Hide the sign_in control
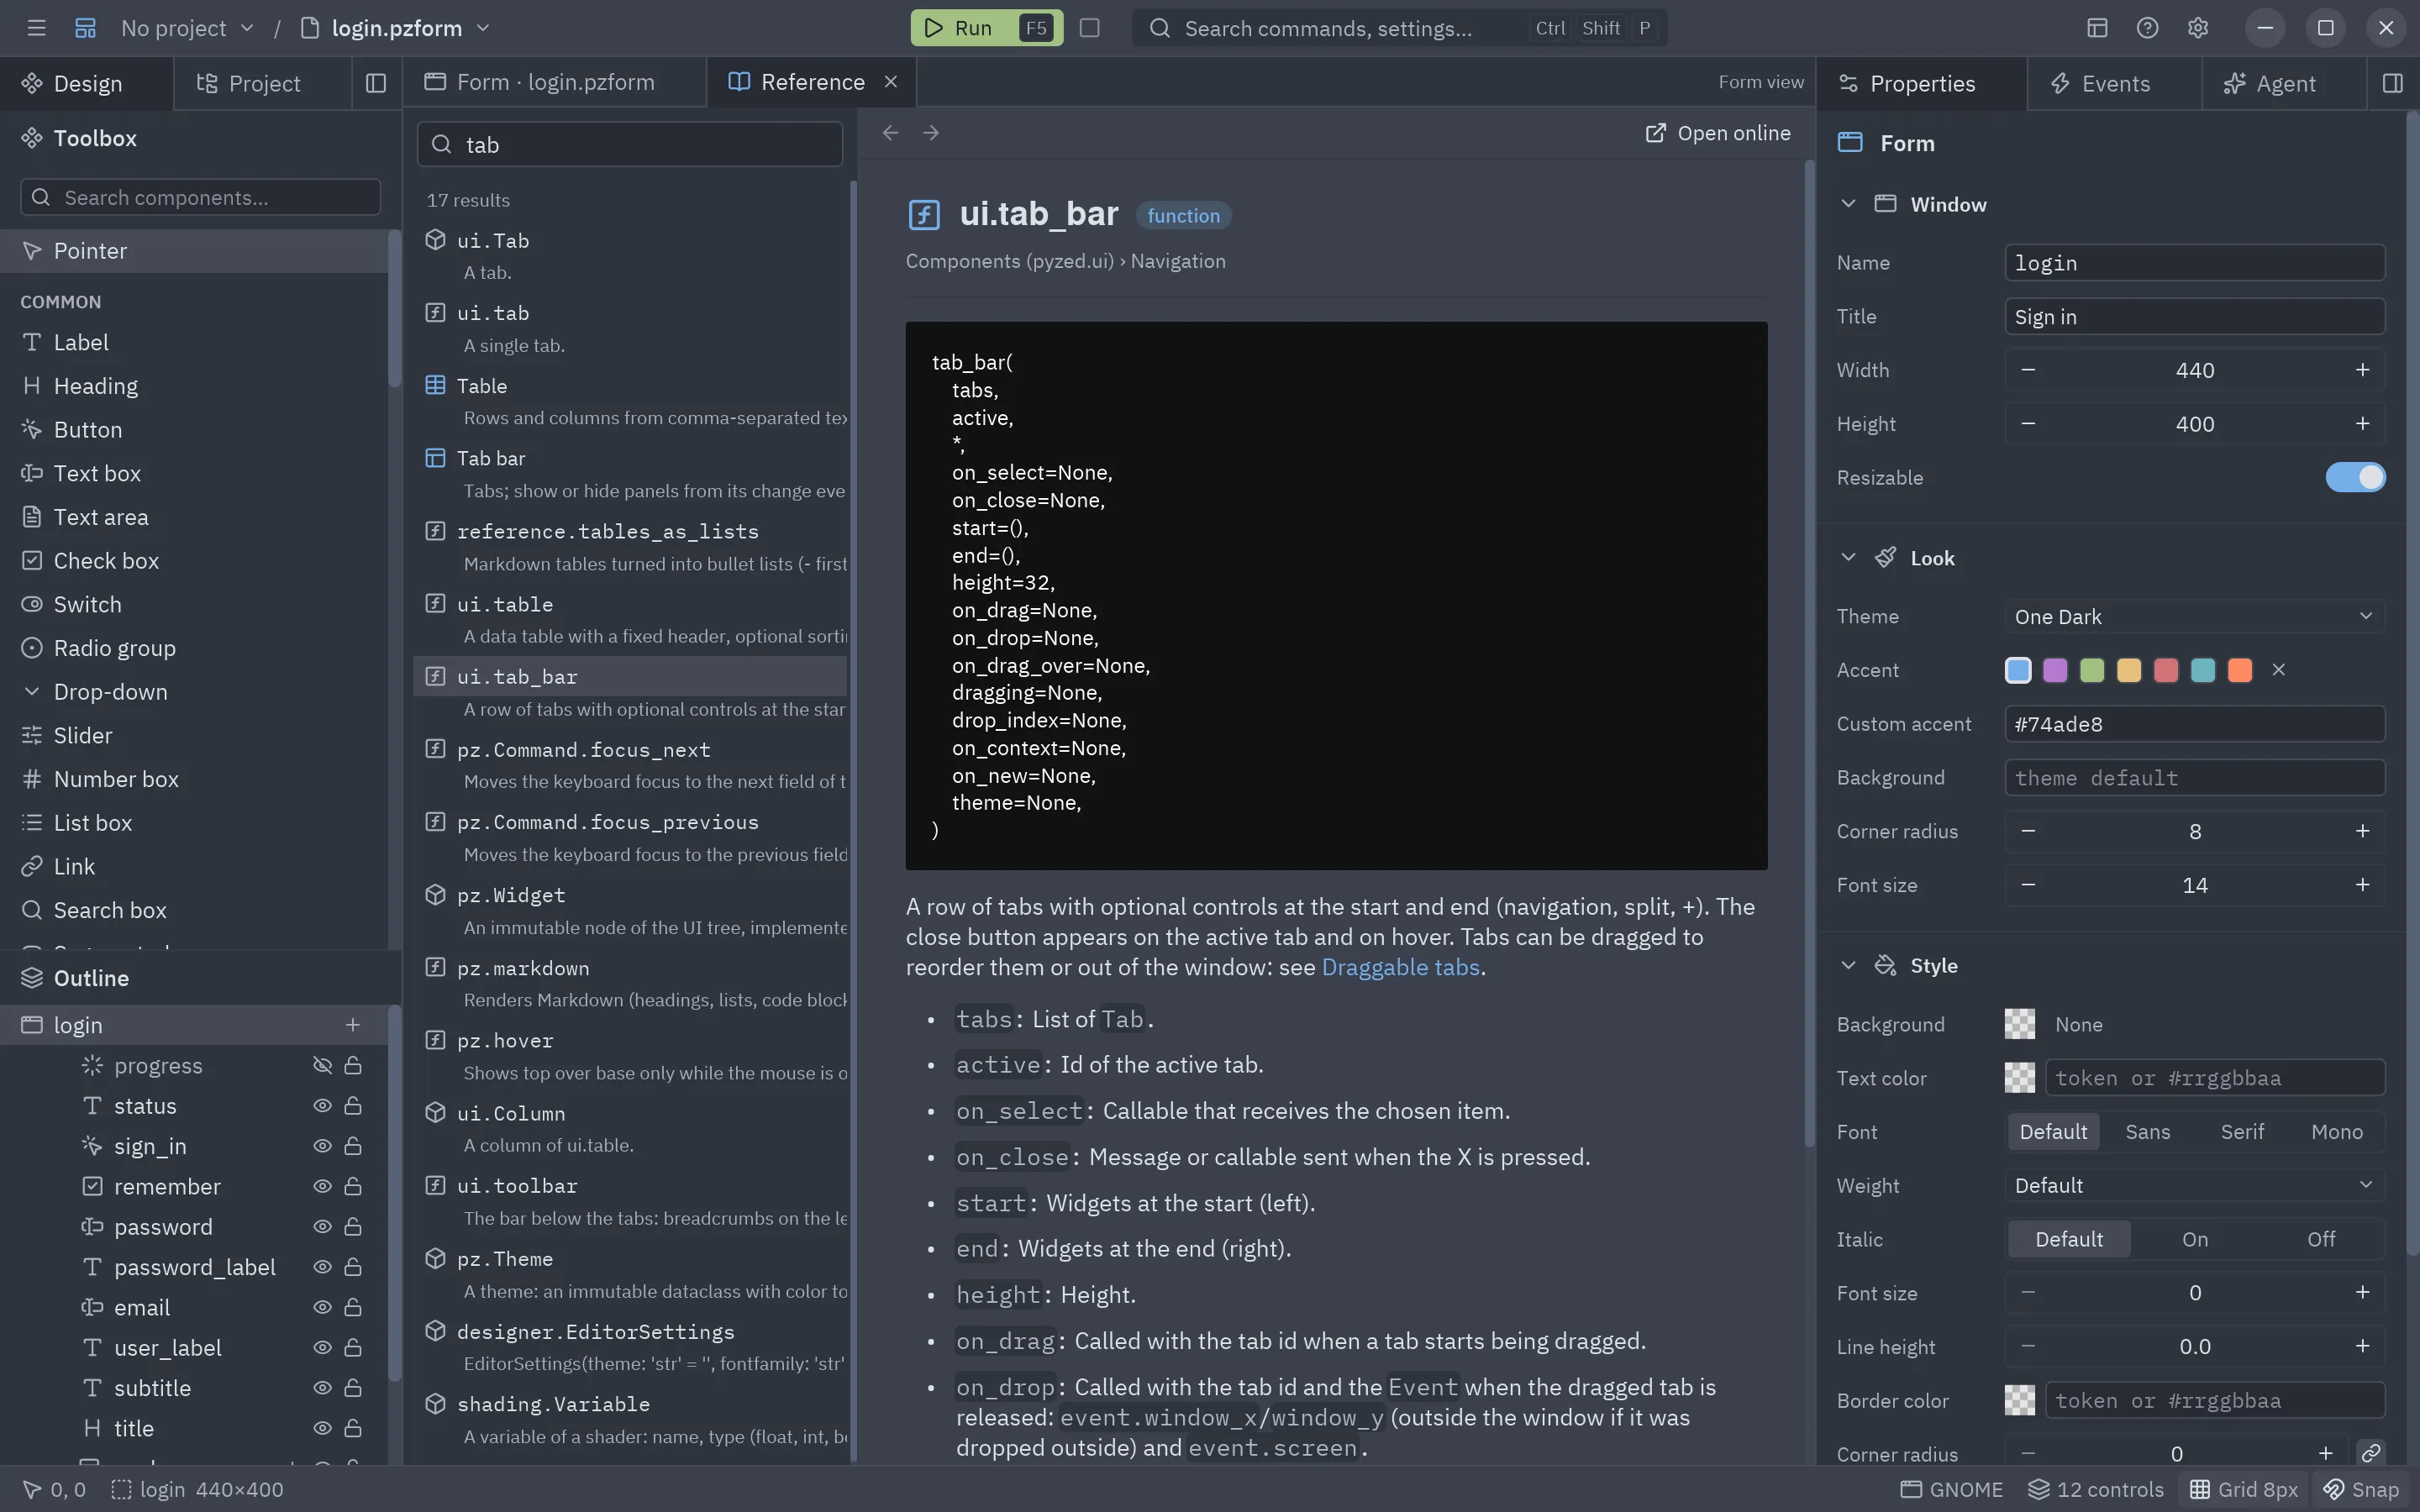Viewport: 2420px width, 1512px height. (322, 1146)
